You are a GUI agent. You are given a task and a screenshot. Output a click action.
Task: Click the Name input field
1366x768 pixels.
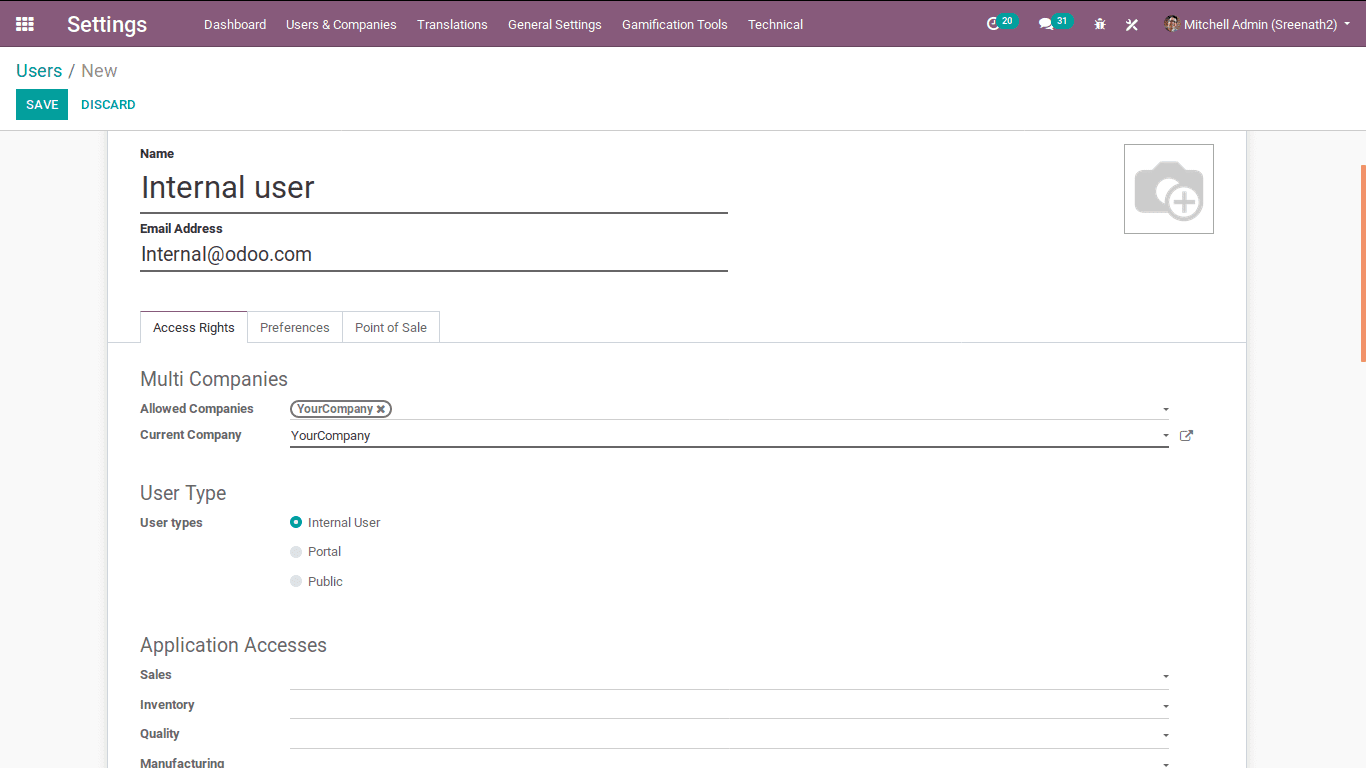pos(434,188)
